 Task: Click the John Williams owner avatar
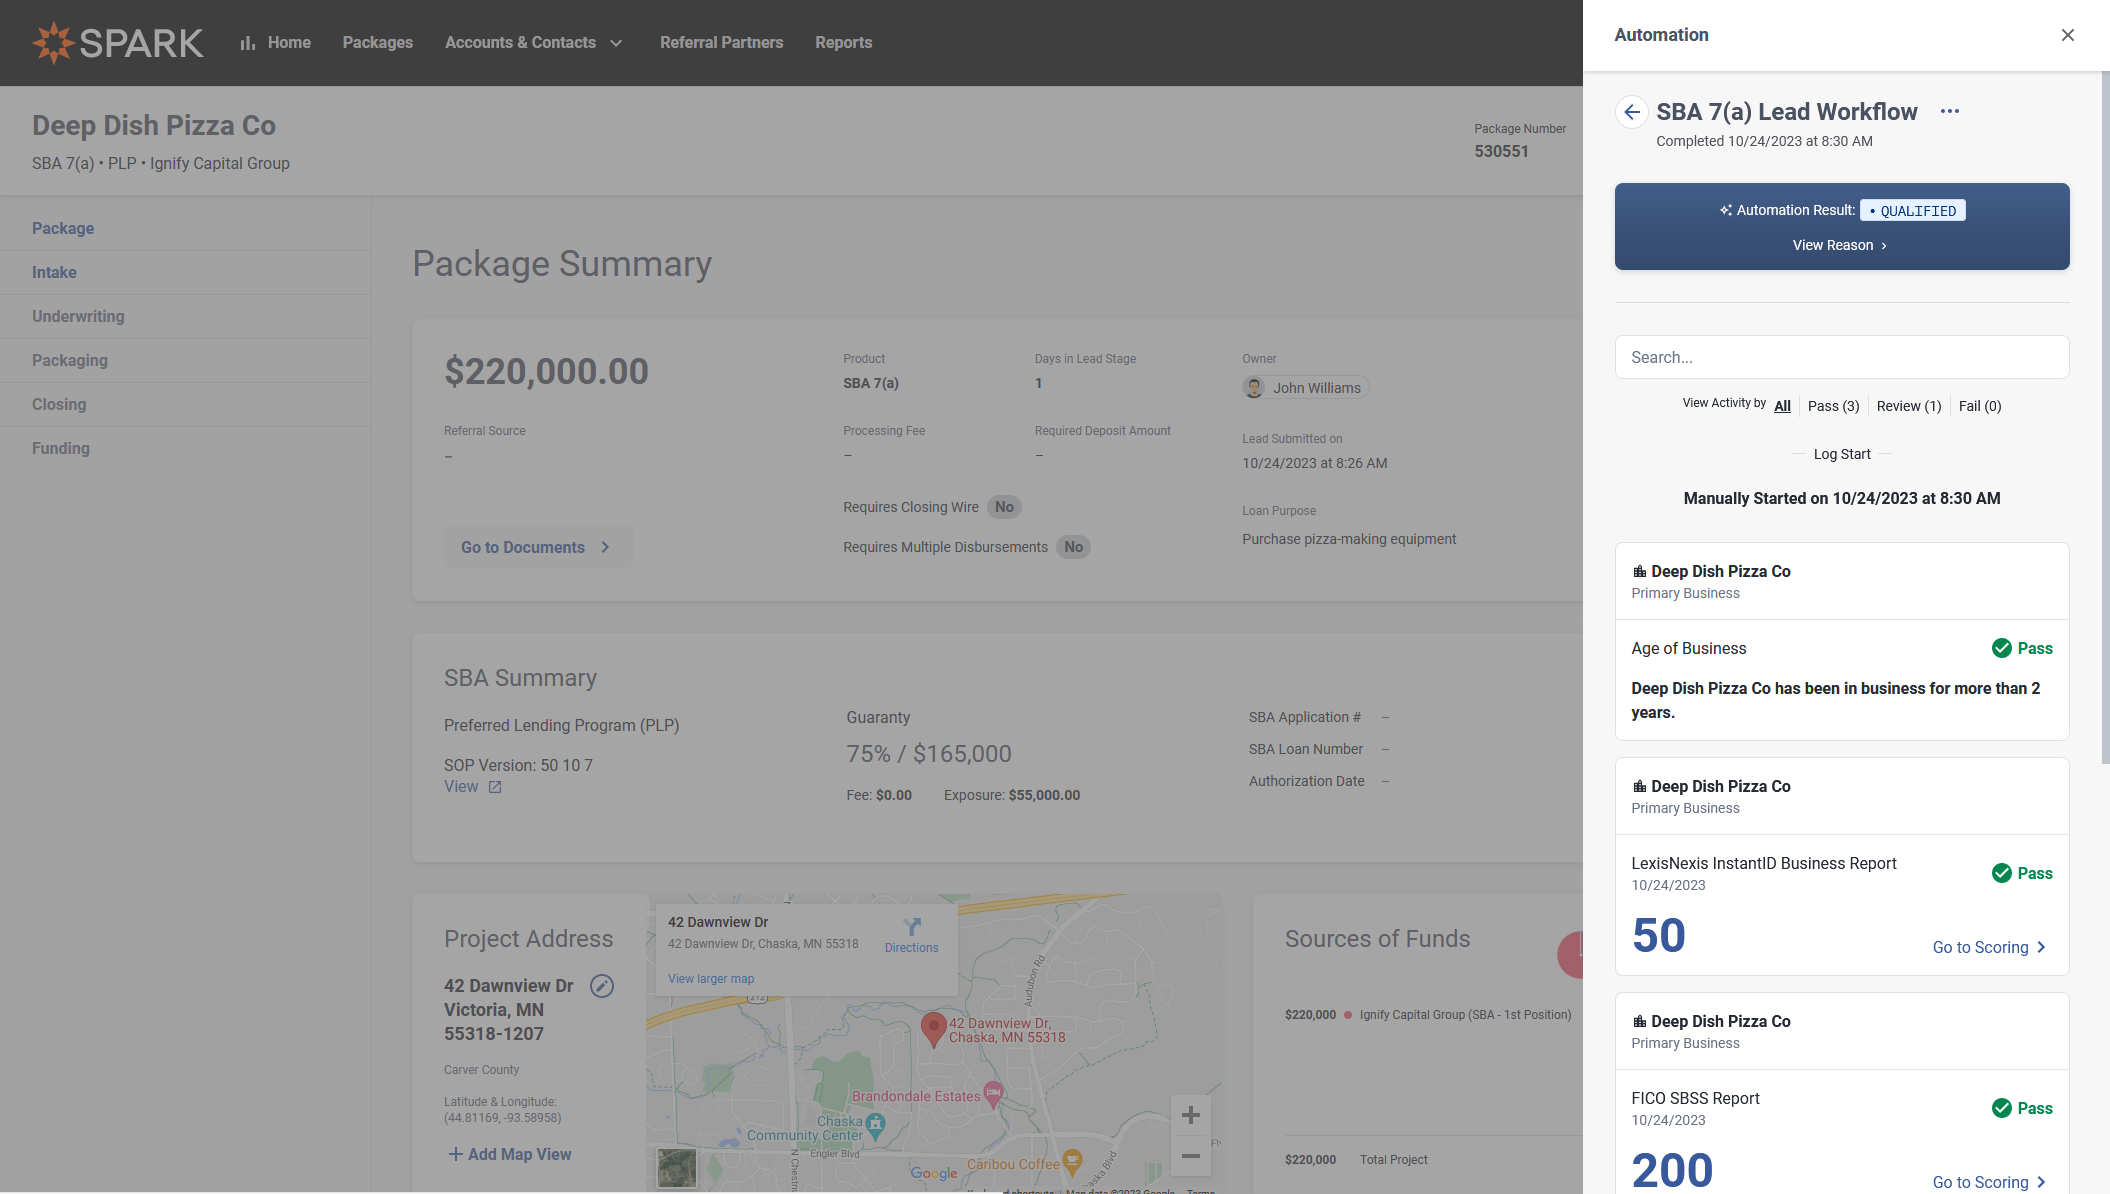[x=1254, y=388]
